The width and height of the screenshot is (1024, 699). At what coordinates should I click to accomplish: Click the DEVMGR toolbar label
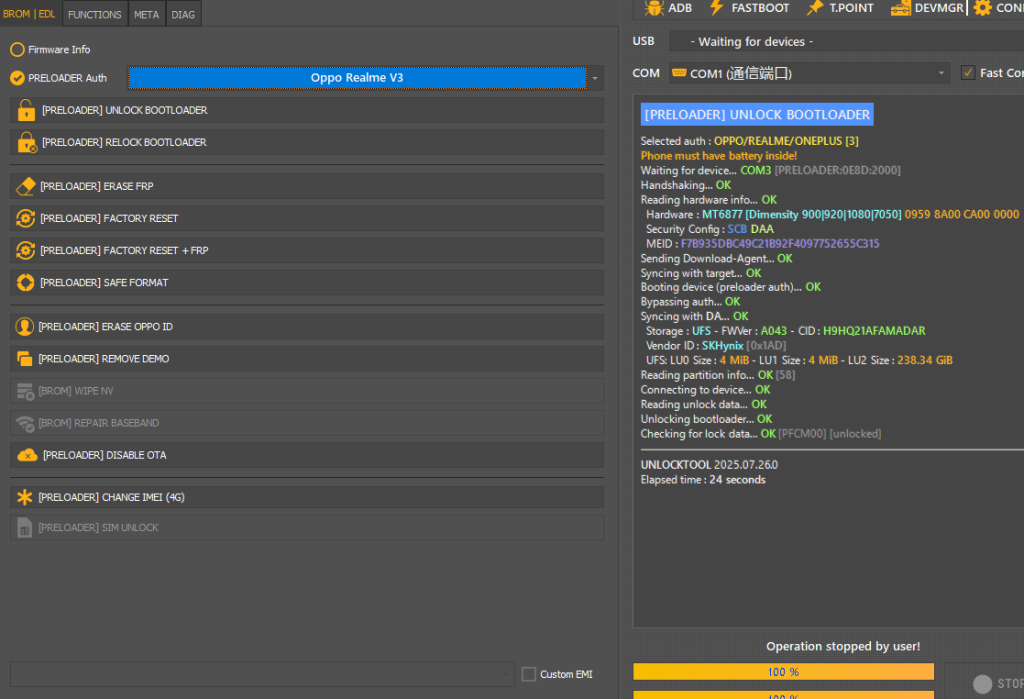coord(939,8)
